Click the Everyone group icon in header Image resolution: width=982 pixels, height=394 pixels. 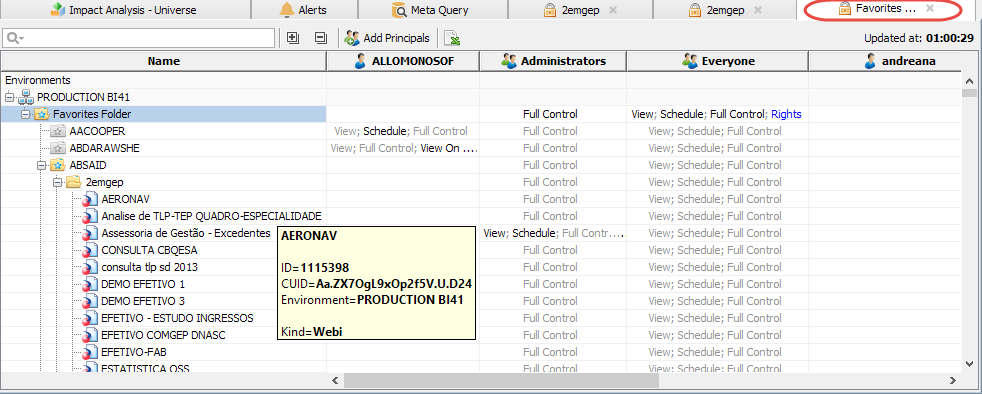point(690,61)
